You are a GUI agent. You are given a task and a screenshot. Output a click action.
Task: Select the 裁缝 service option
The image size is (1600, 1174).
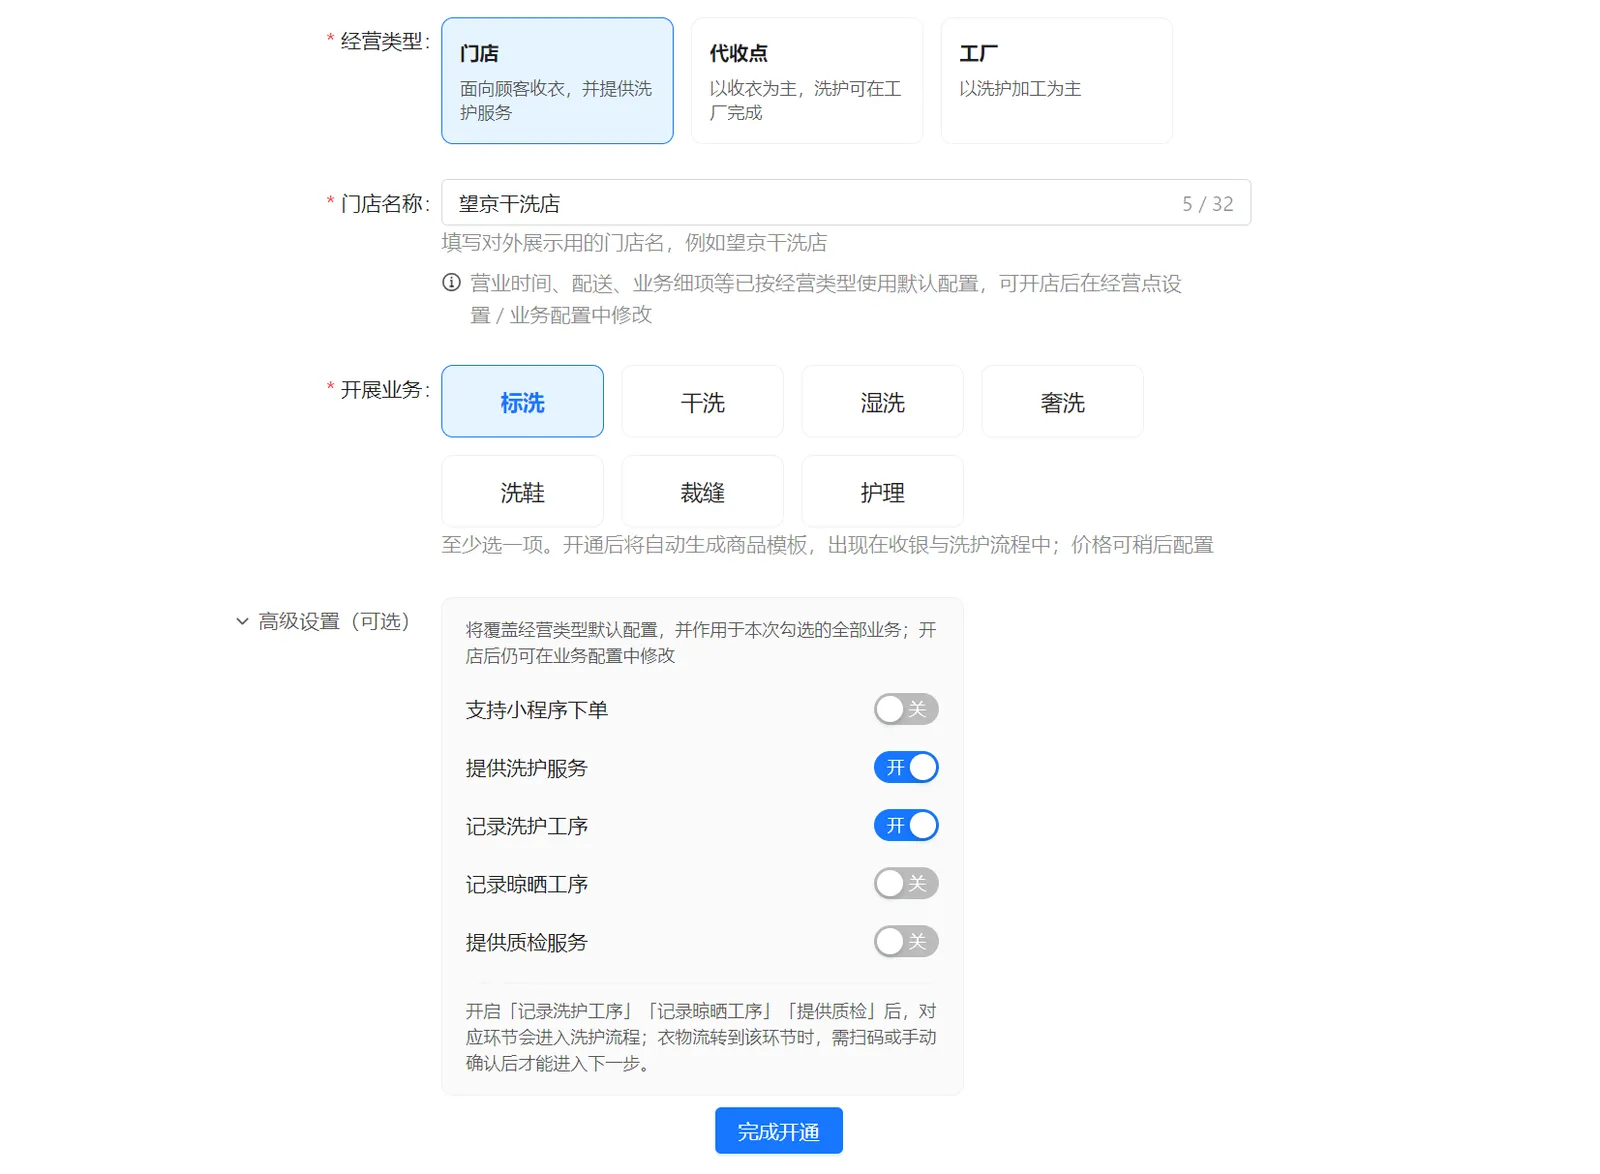point(702,491)
